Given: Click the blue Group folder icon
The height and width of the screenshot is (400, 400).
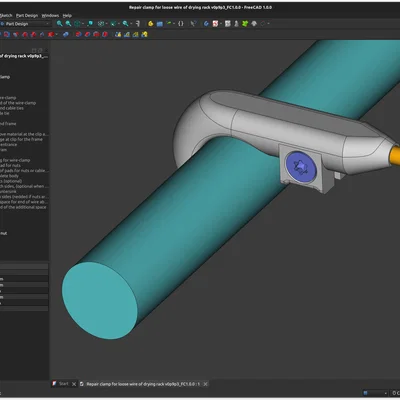Looking at the screenshot, I should coord(160,24).
